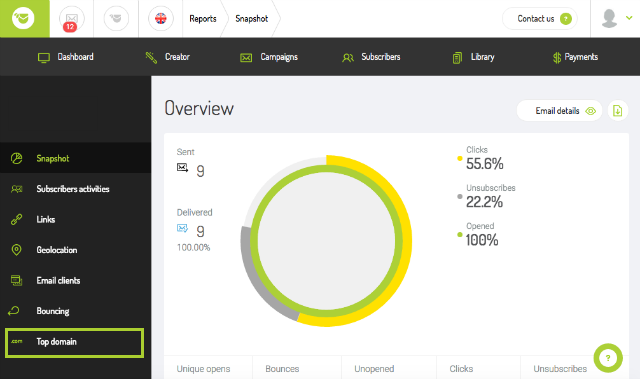Select the Unique opens tab
The image size is (640, 379).
pyautogui.click(x=203, y=369)
